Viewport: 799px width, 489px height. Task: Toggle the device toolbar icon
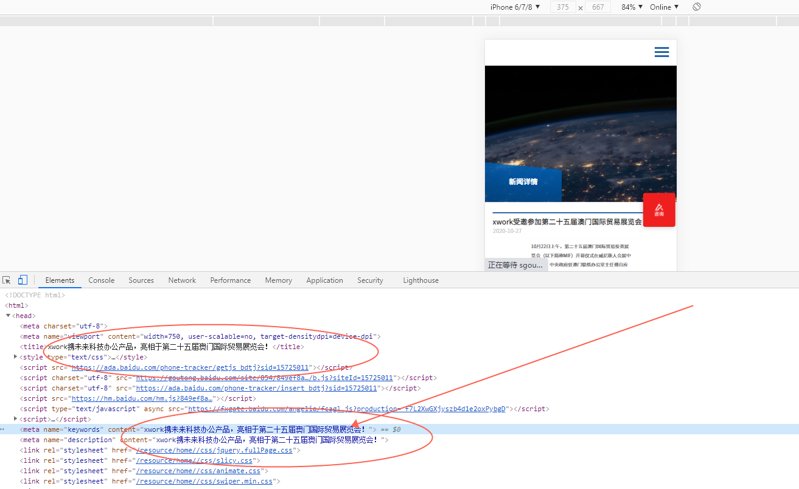click(22, 280)
